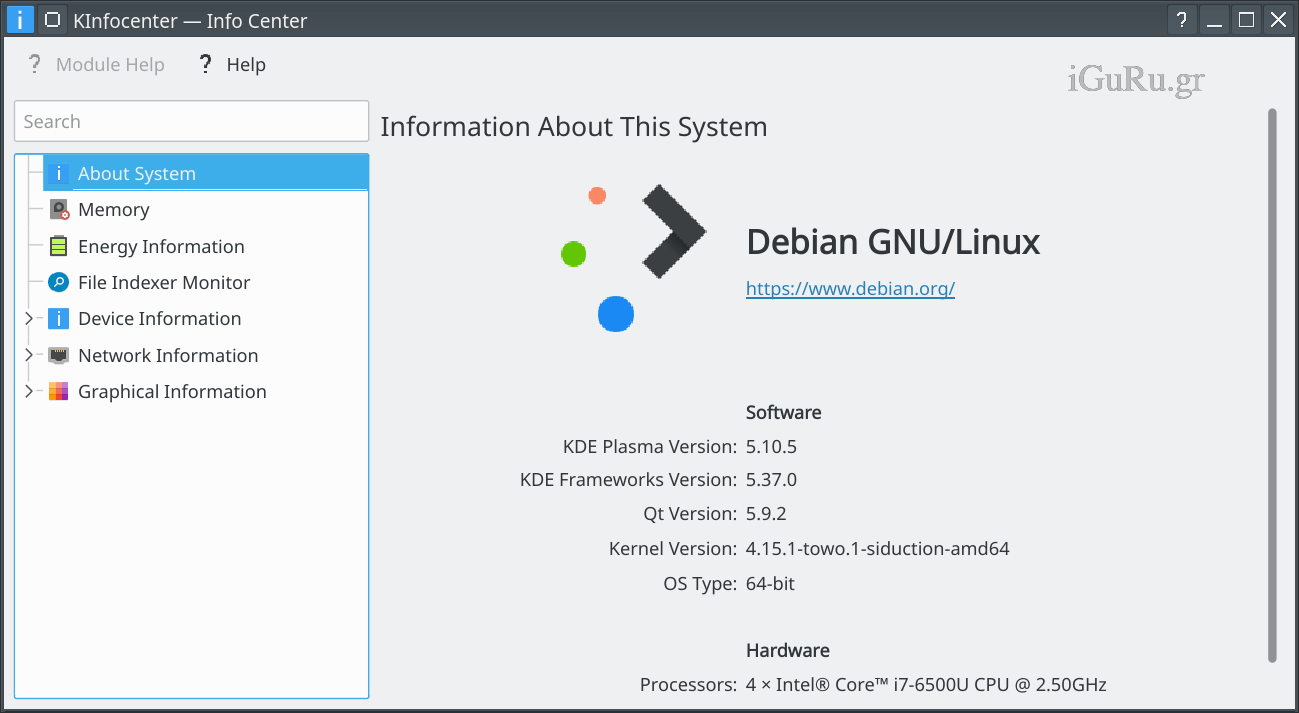Viewport: 1299px width, 713px height.
Task: Click the KInfocenter app icon in title bar
Action: click(x=20, y=19)
